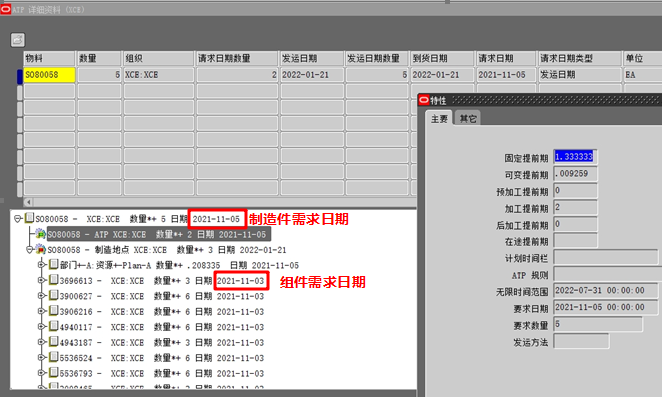
Task: Click the empty 在途提前期 field
Action: point(575,241)
